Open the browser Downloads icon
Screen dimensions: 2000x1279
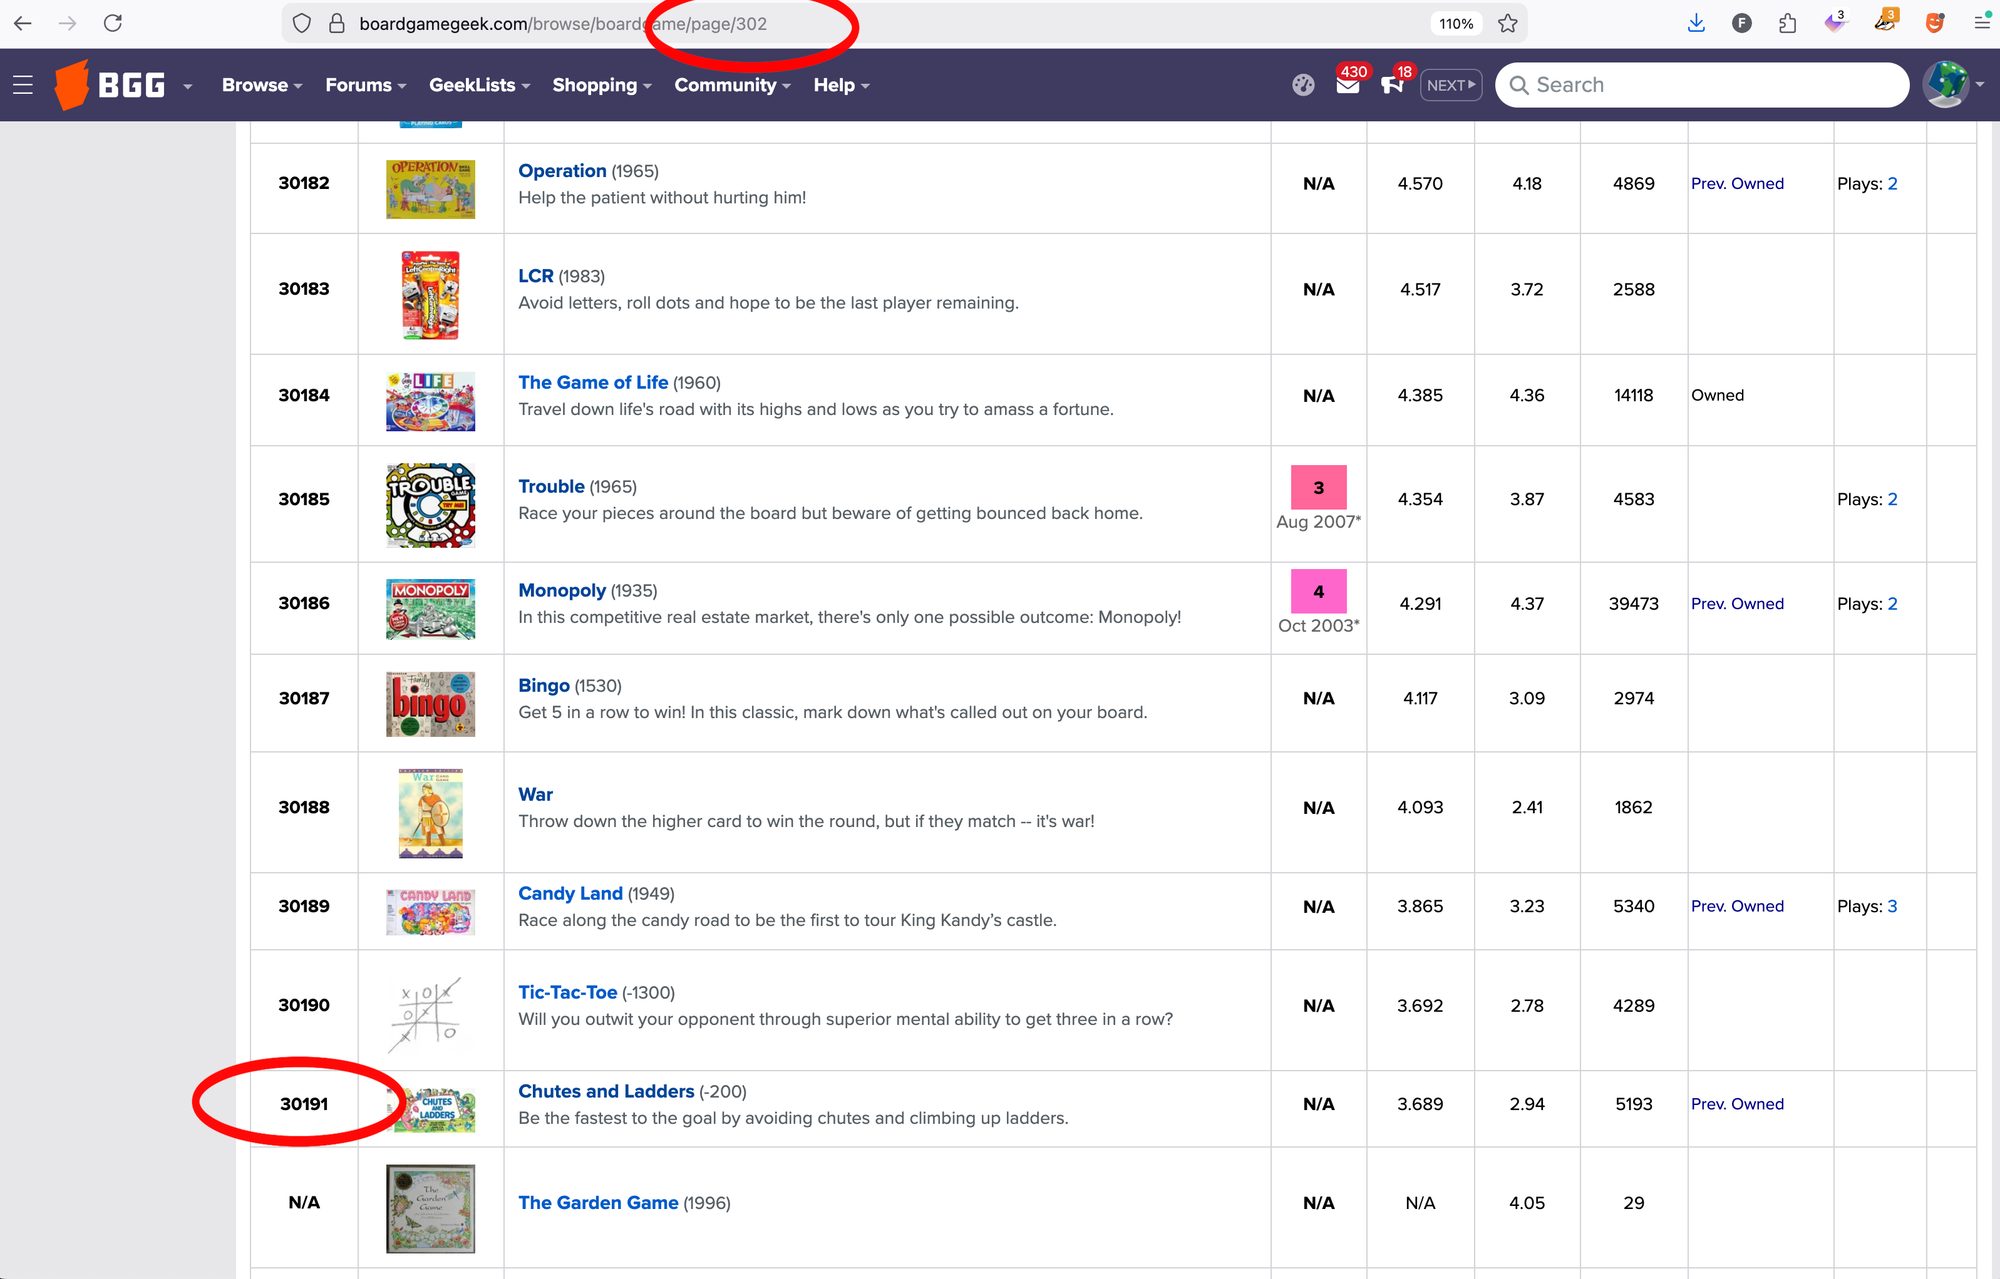pos(1696,22)
